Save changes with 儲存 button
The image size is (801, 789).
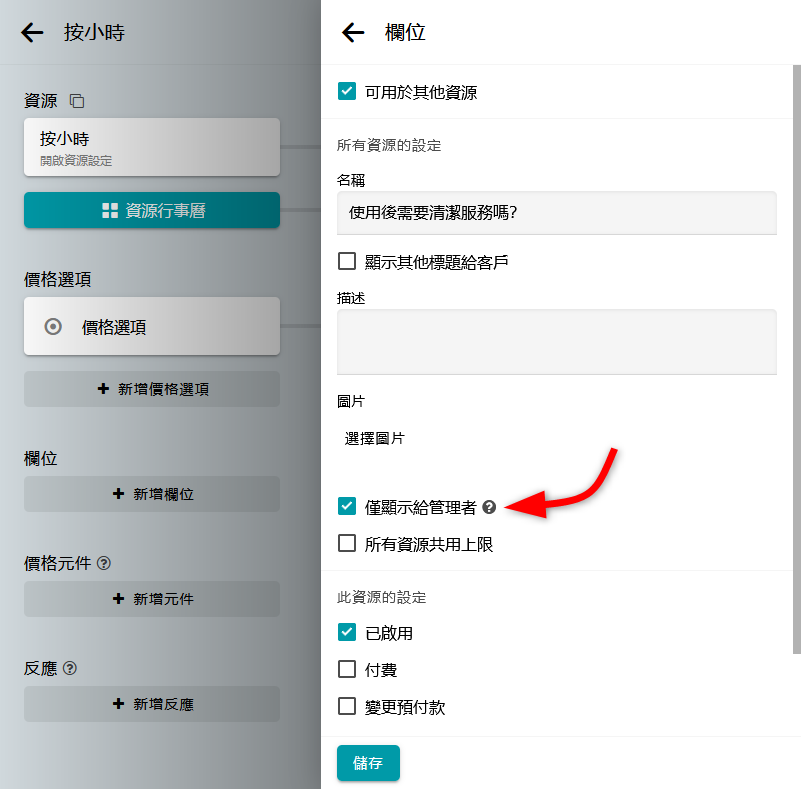coord(368,762)
